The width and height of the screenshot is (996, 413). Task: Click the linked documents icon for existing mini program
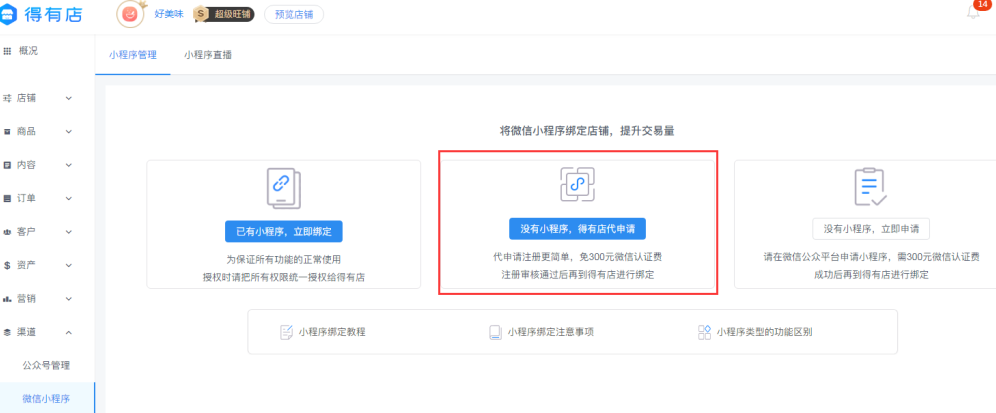pyautogui.click(x=283, y=185)
